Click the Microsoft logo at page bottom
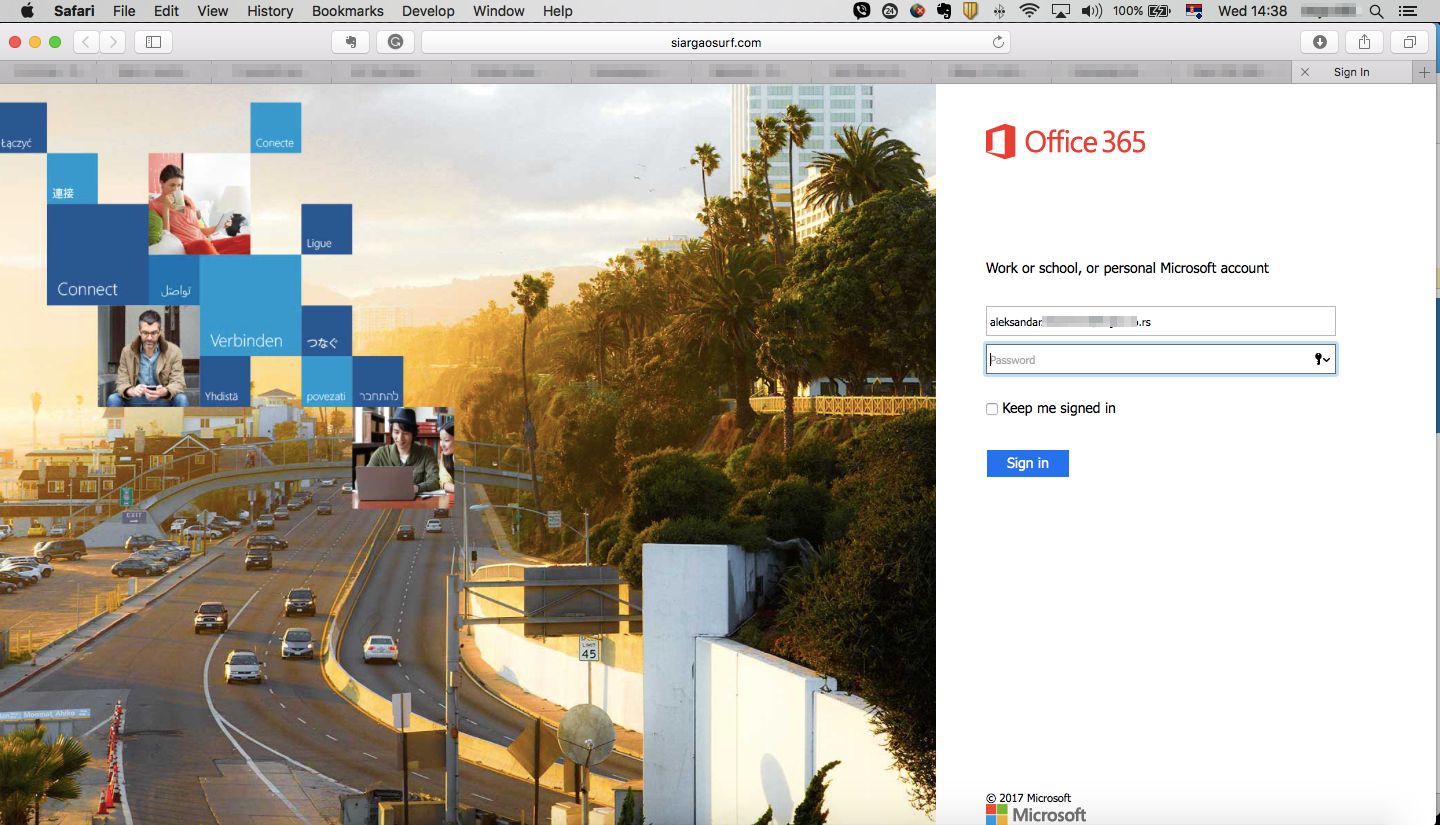Image resolution: width=1440 pixels, height=825 pixels. [x=1036, y=815]
